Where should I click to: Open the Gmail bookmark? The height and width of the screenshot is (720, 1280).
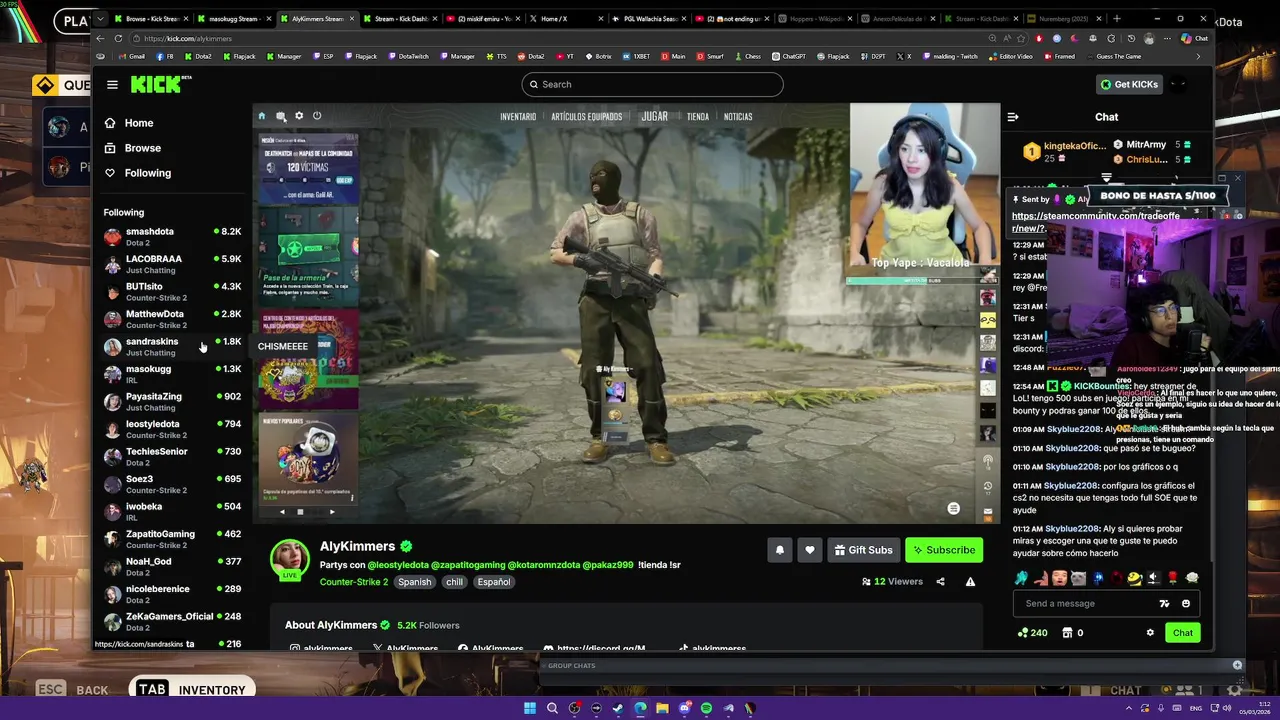[x=131, y=56]
